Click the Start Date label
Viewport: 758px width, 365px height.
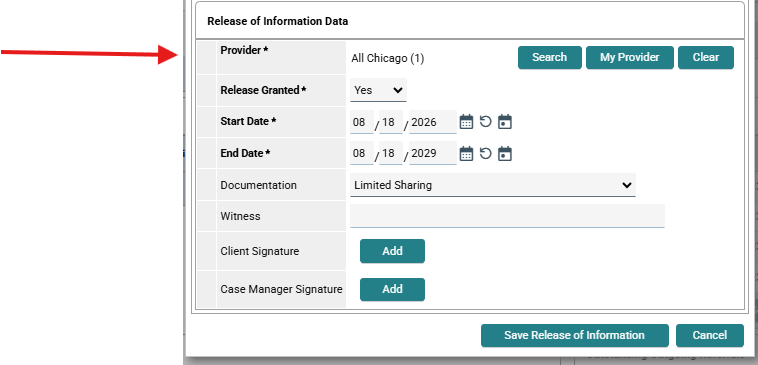(x=248, y=121)
